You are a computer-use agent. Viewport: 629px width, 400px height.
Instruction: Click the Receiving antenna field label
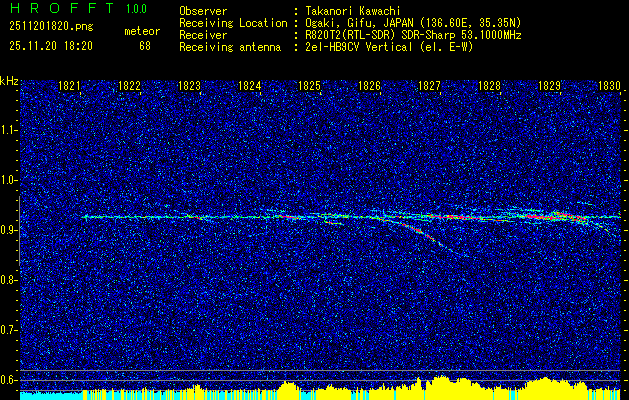point(230,47)
